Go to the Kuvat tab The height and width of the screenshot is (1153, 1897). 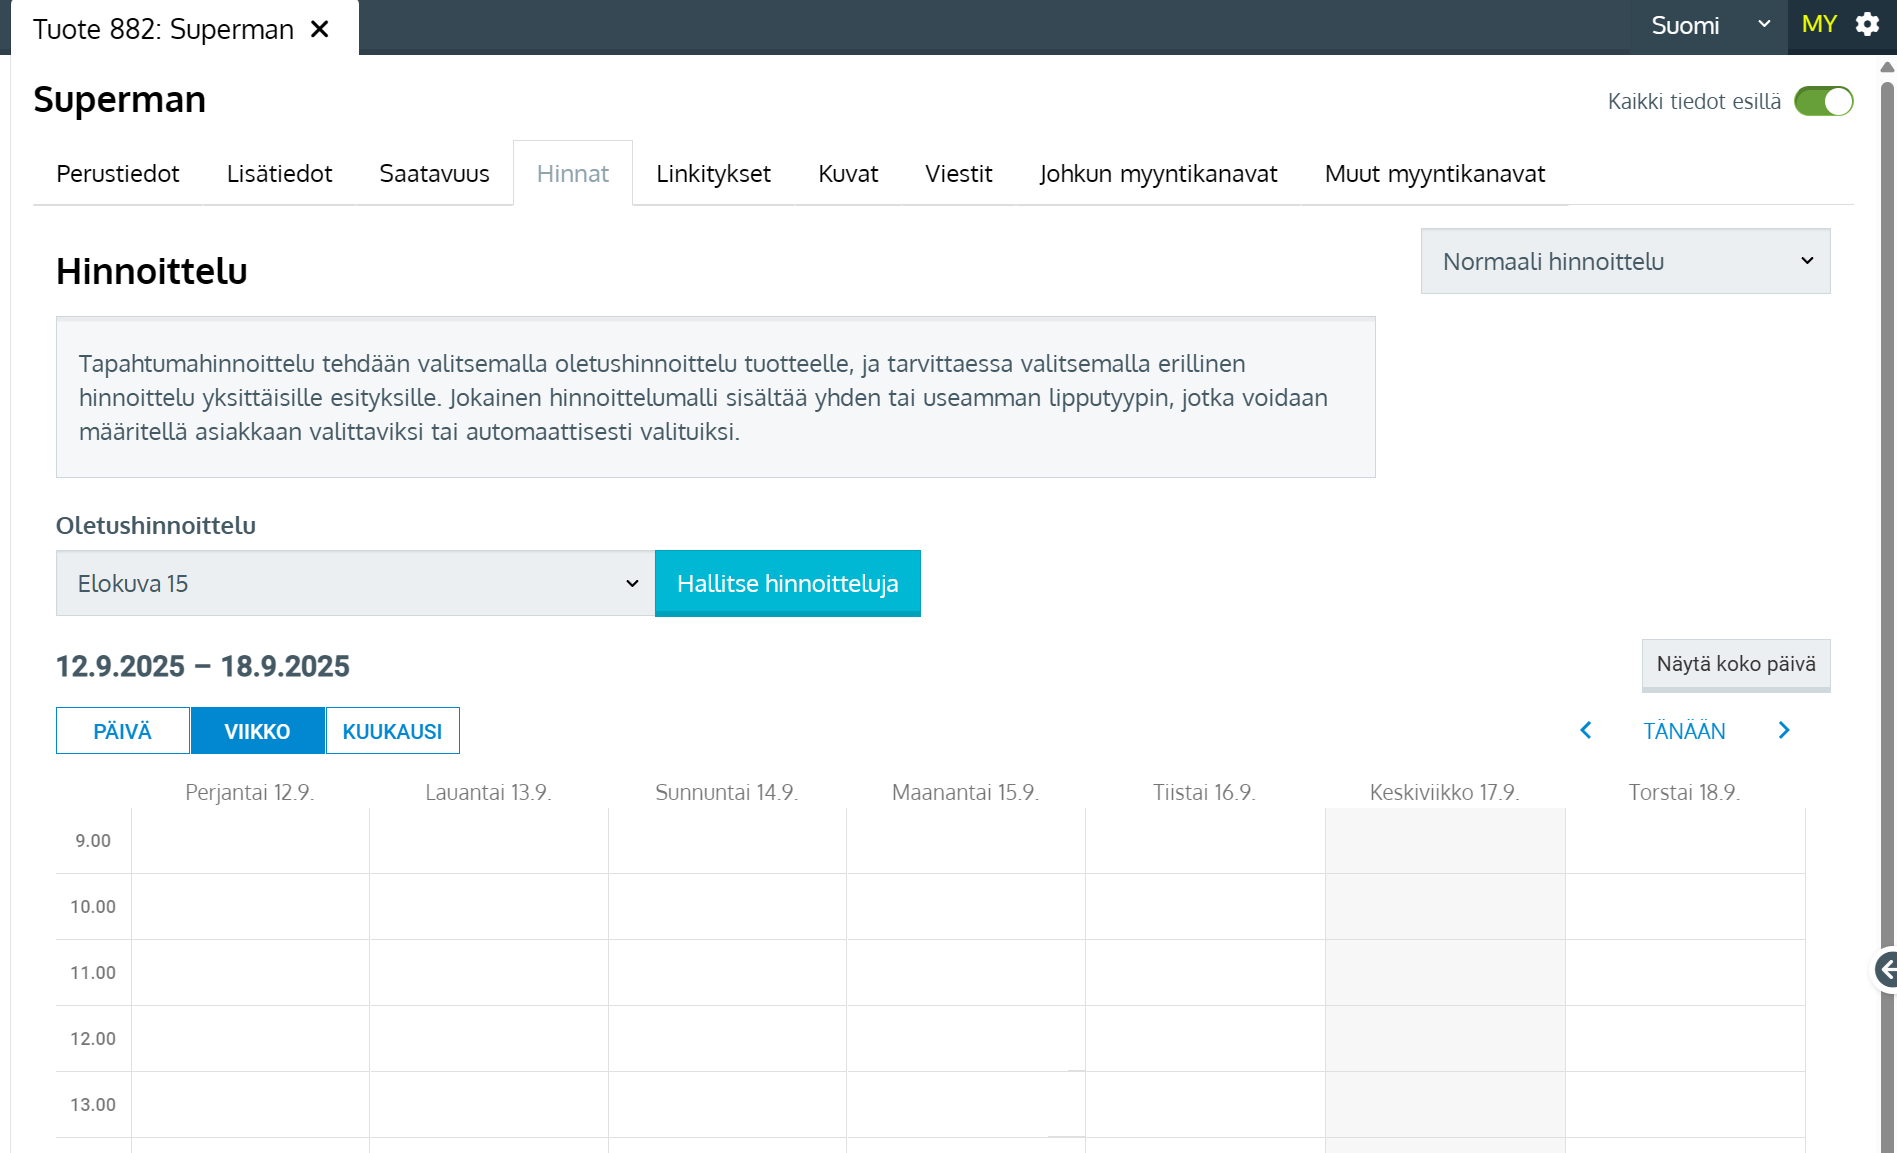(848, 174)
